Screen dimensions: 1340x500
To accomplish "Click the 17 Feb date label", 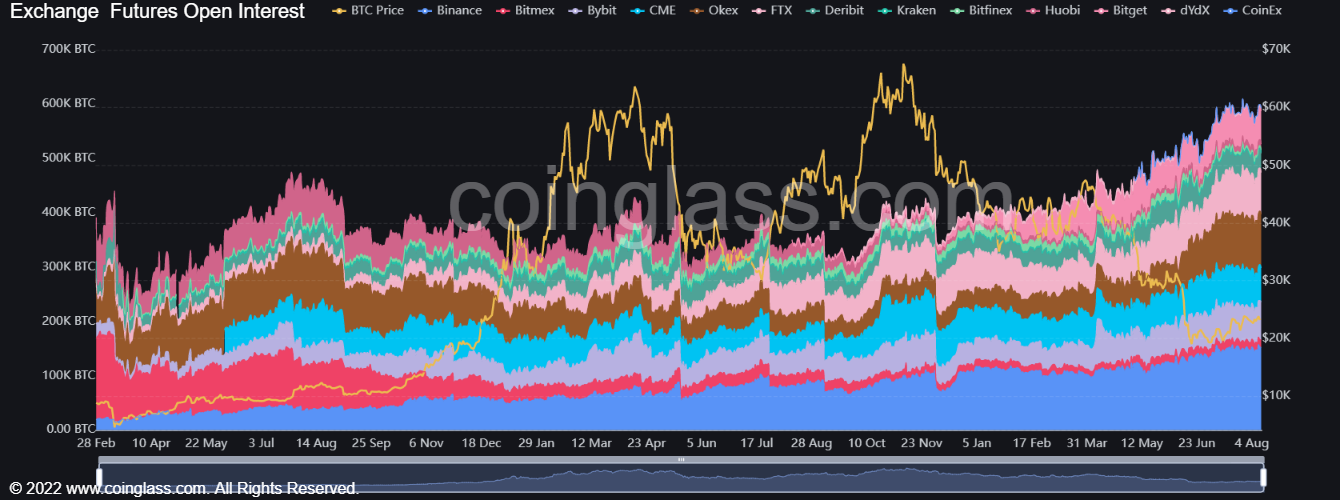I will (x=1032, y=443).
